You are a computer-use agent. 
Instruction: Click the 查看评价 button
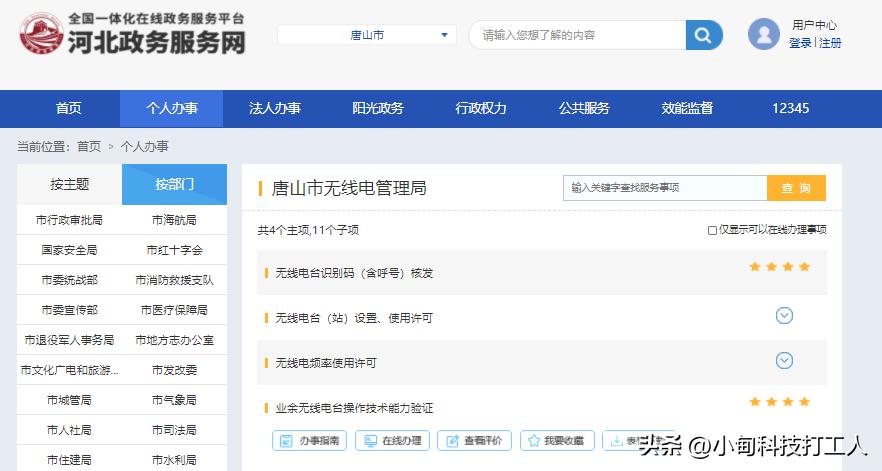[475, 441]
